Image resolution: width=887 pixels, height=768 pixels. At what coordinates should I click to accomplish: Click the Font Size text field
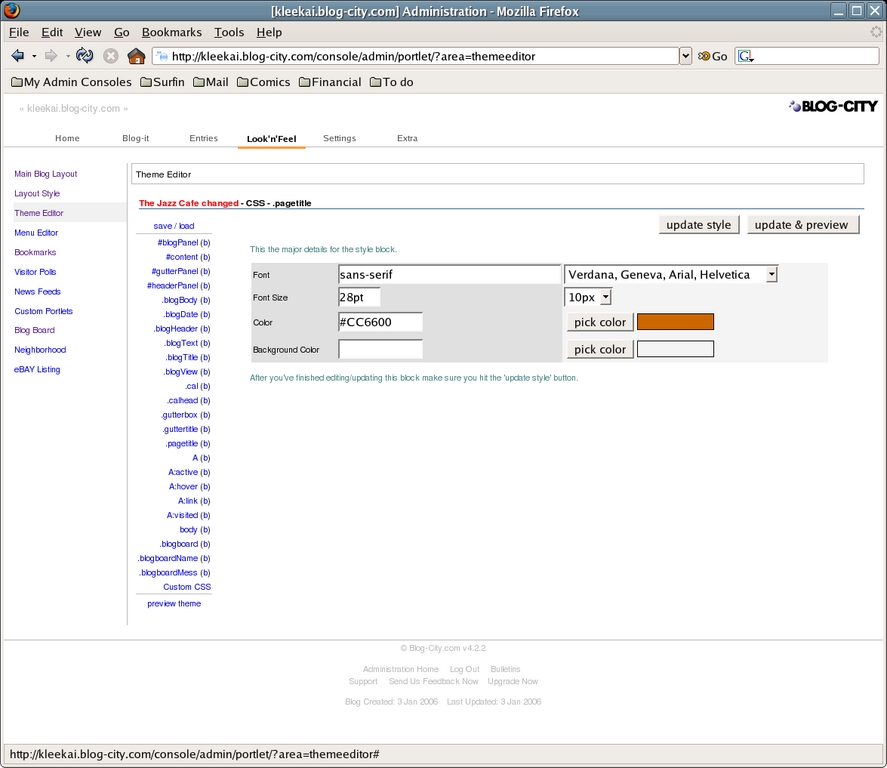click(359, 297)
